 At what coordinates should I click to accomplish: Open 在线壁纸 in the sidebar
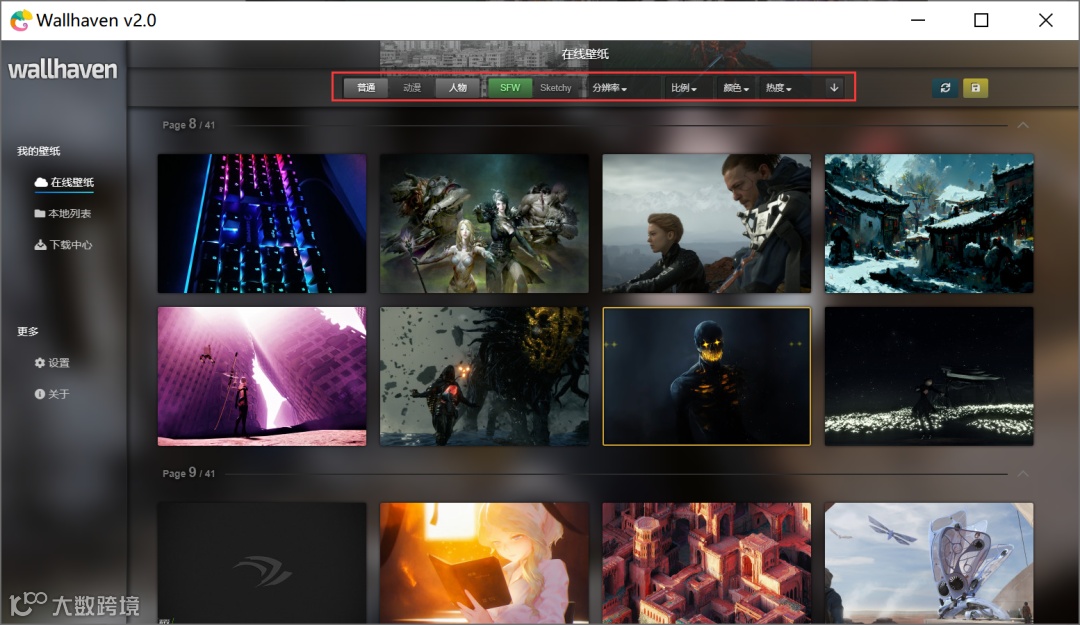[64, 182]
